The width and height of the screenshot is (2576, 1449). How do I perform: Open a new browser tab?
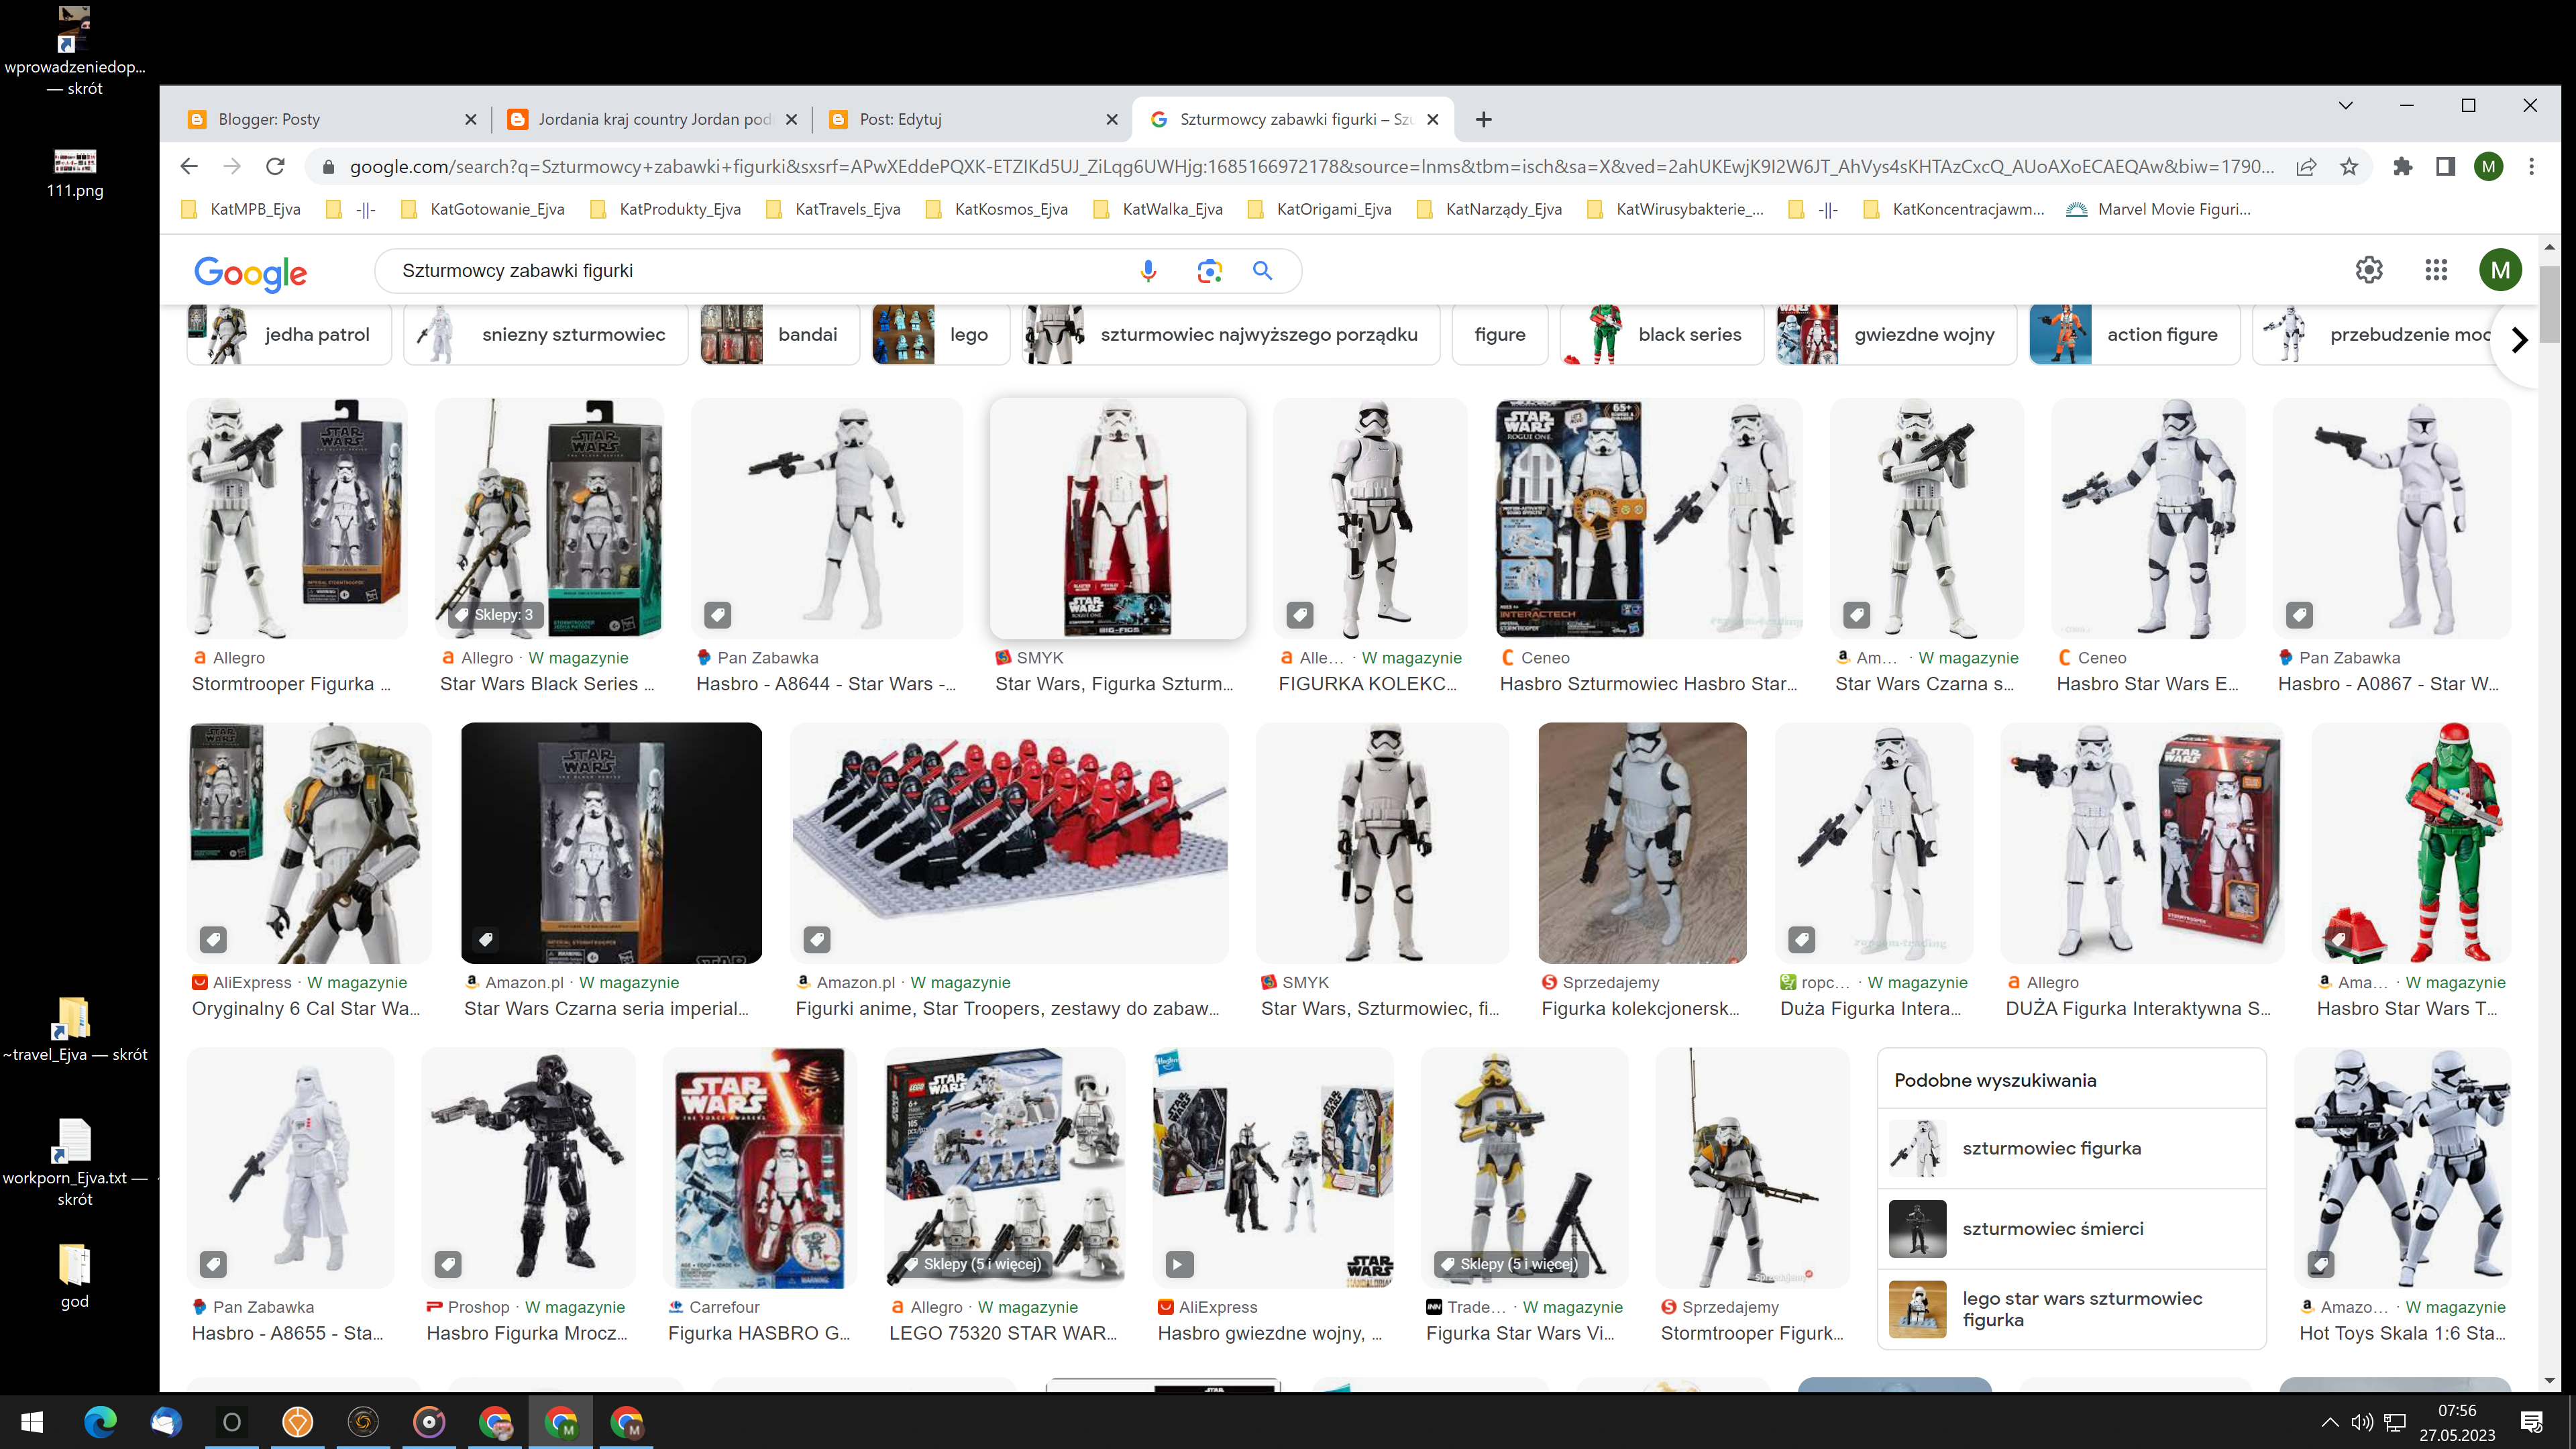point(1484,119)
